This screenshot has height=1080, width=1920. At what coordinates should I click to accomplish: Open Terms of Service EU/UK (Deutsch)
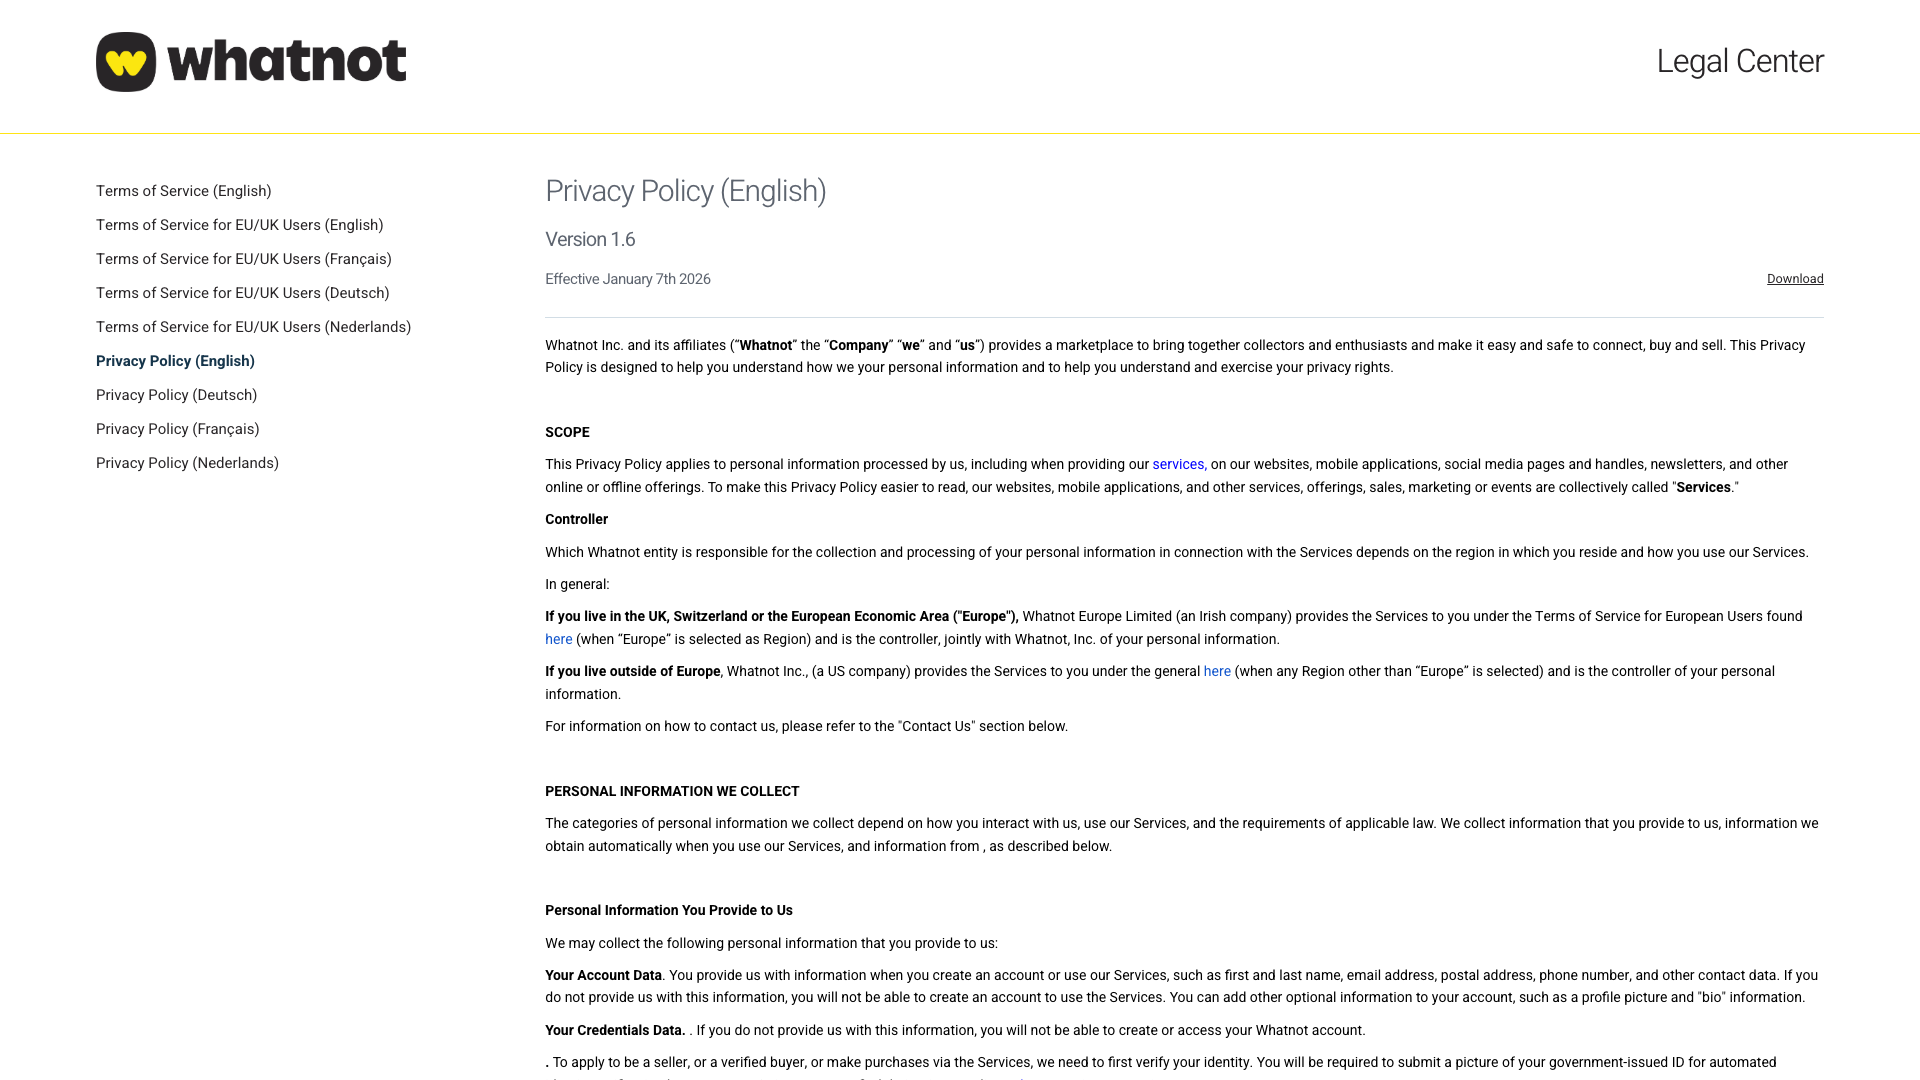pyautogui.click(x=242, y=293)
